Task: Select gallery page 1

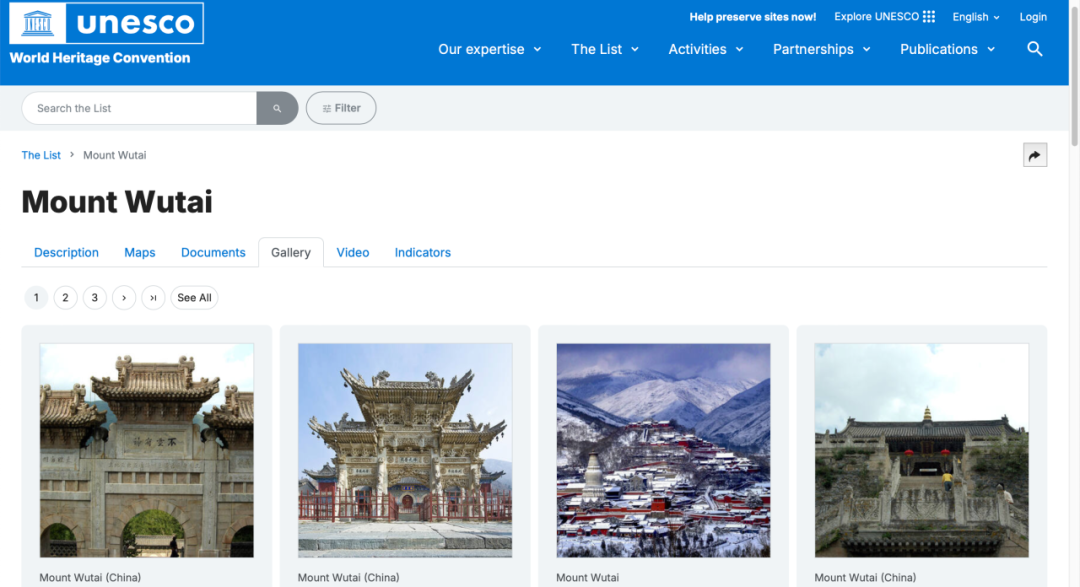Action: point(36,298)
